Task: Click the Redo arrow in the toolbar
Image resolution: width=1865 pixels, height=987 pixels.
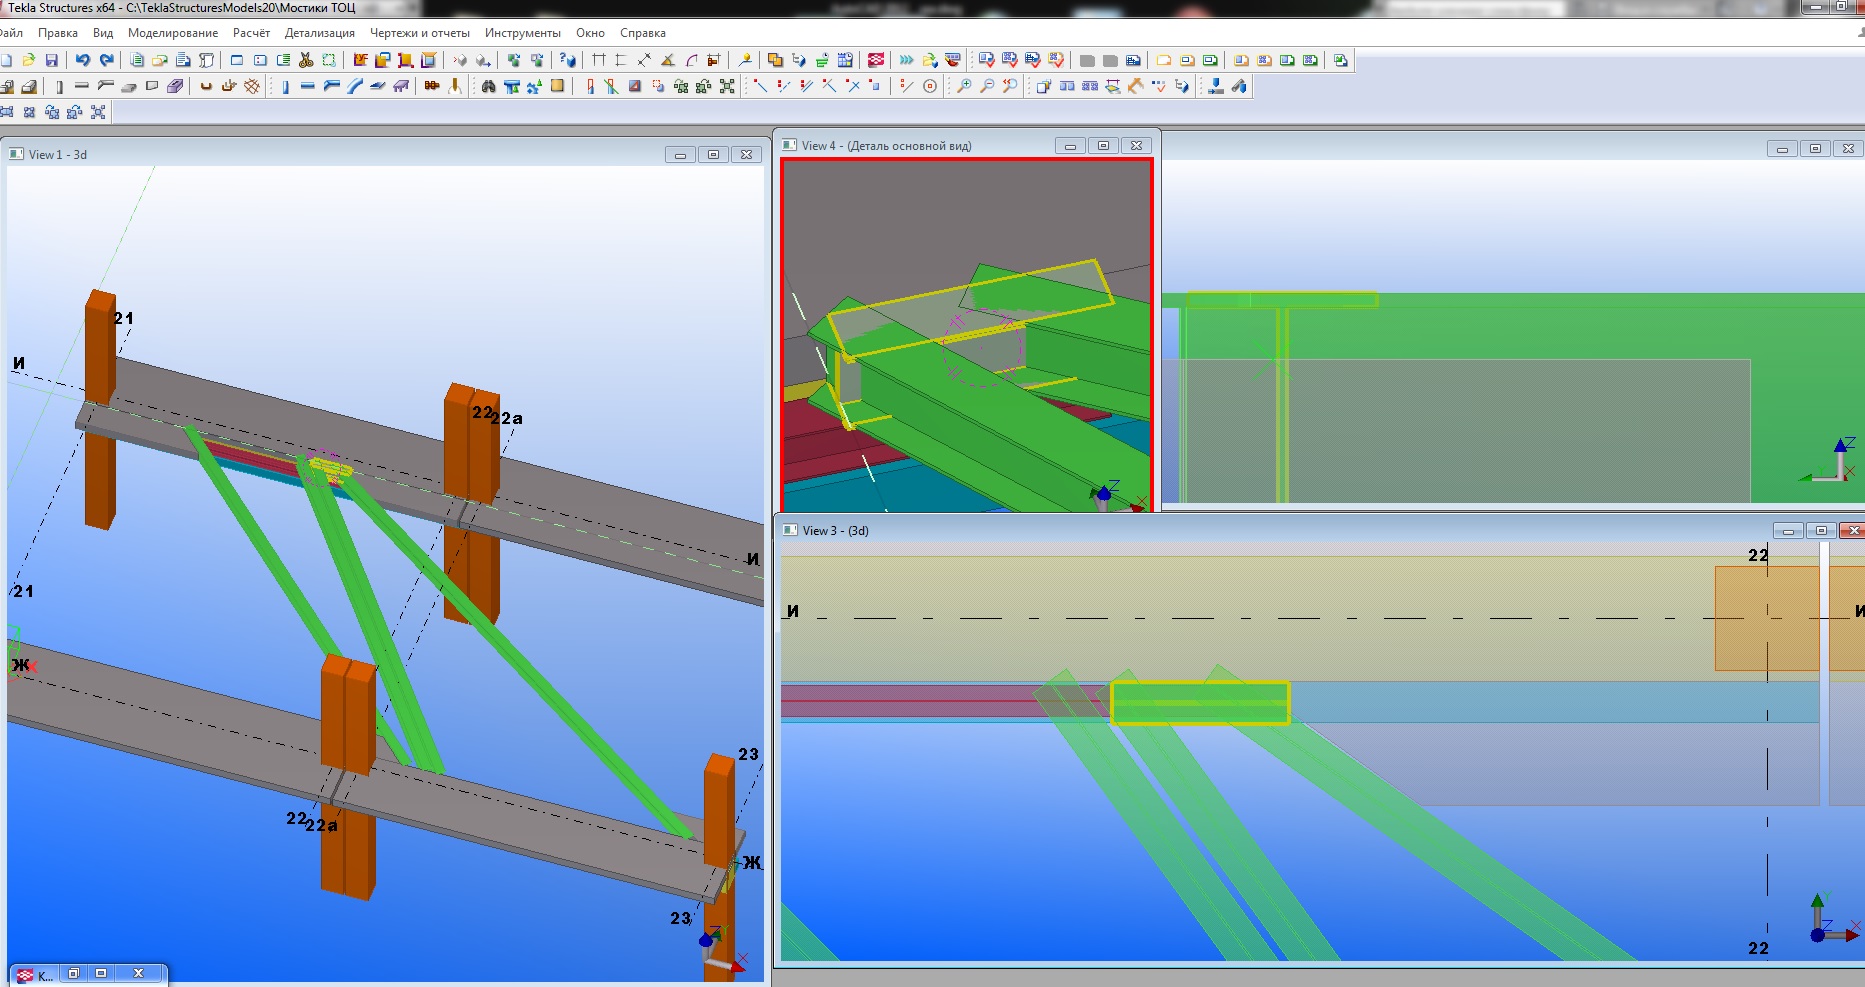Action: 106,60
